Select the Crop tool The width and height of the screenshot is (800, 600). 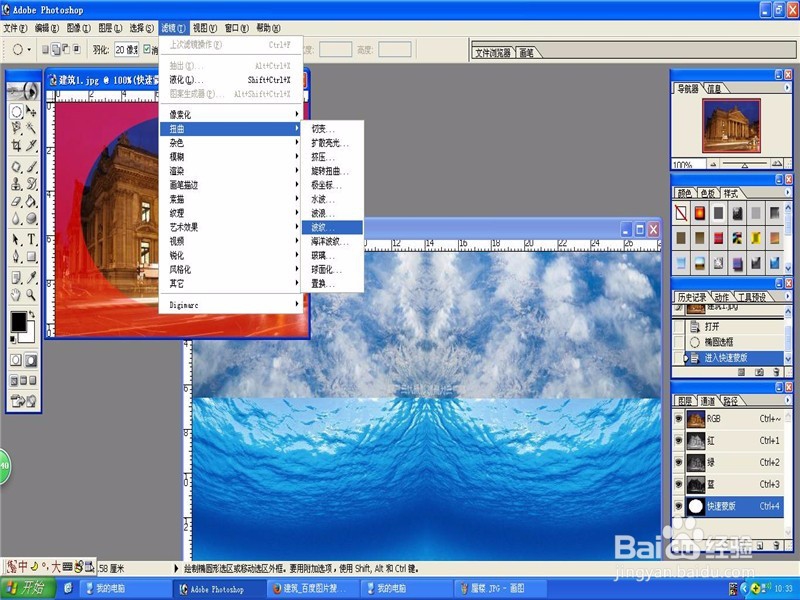[16, 146]
